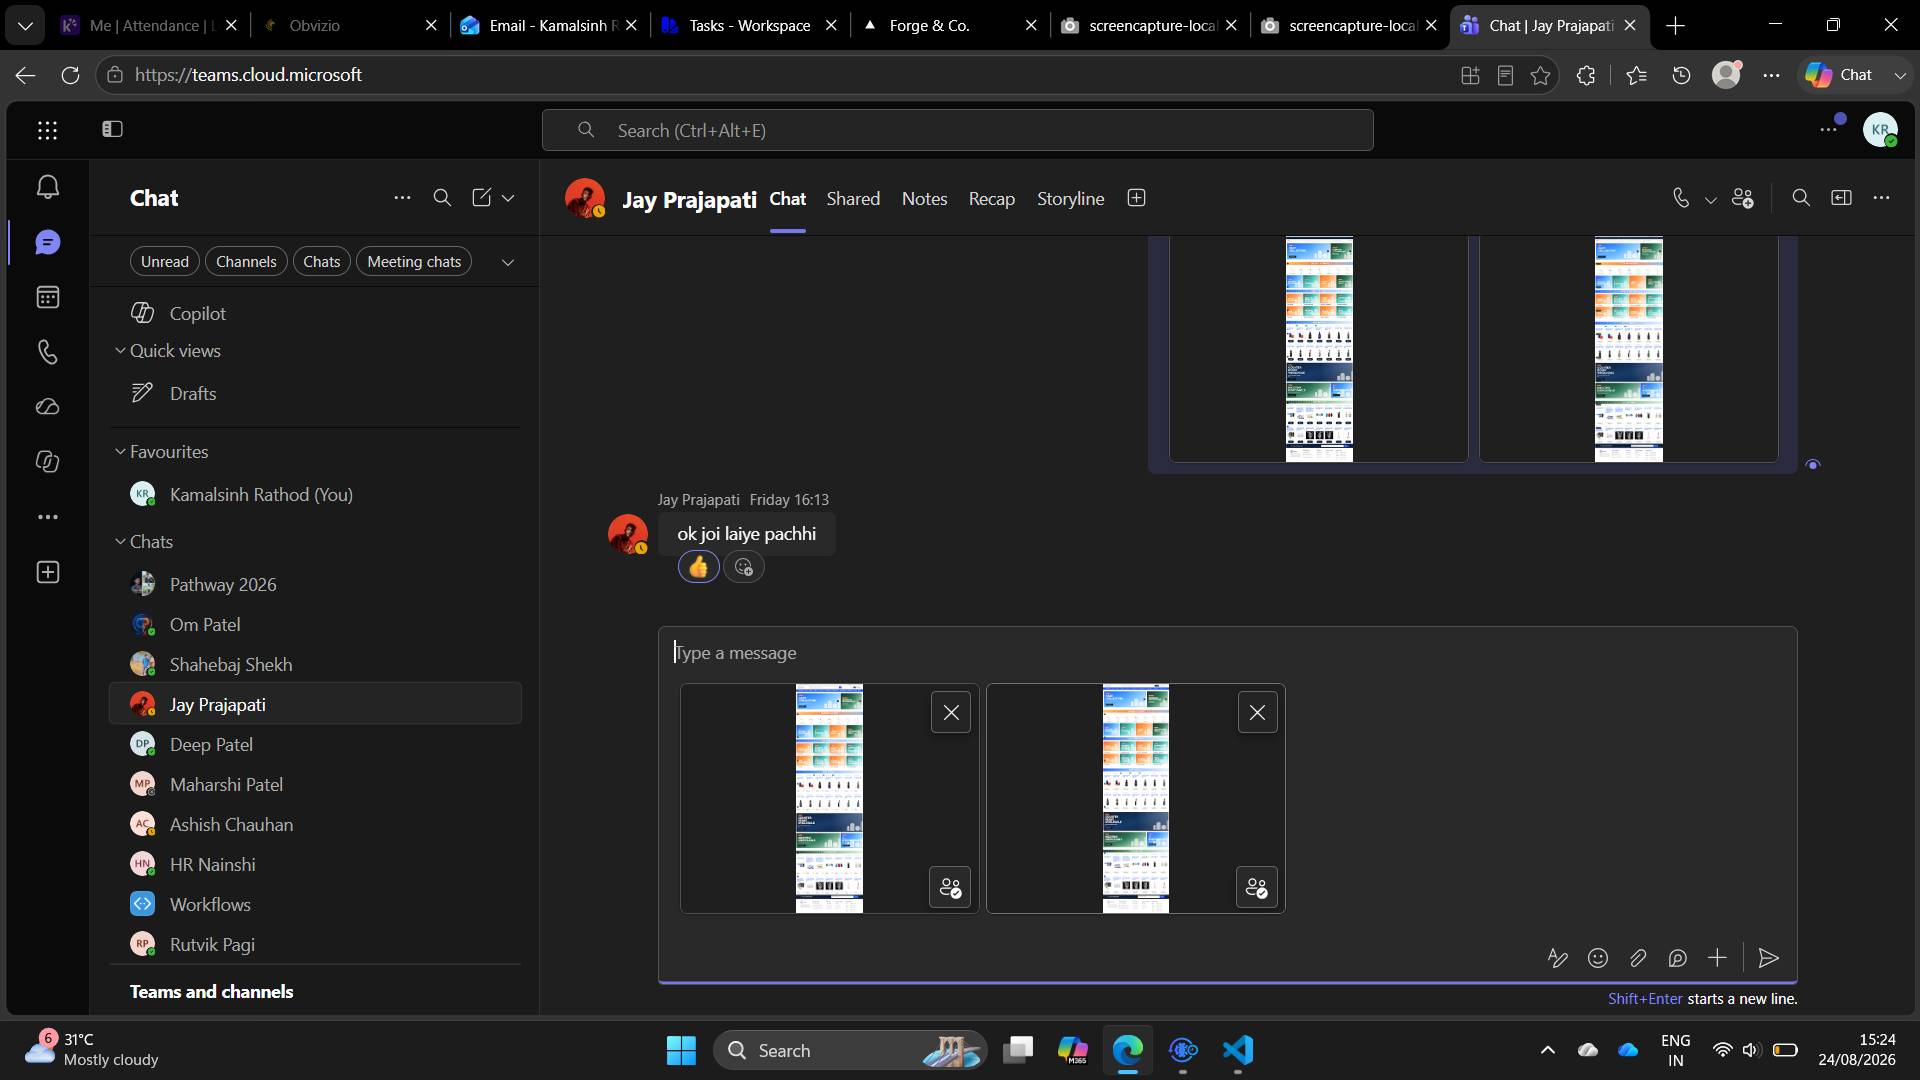This screenshot has height=1080, width=1920.
Task: Open Calendar from the left rail
Action: click(x=47, y=297)
